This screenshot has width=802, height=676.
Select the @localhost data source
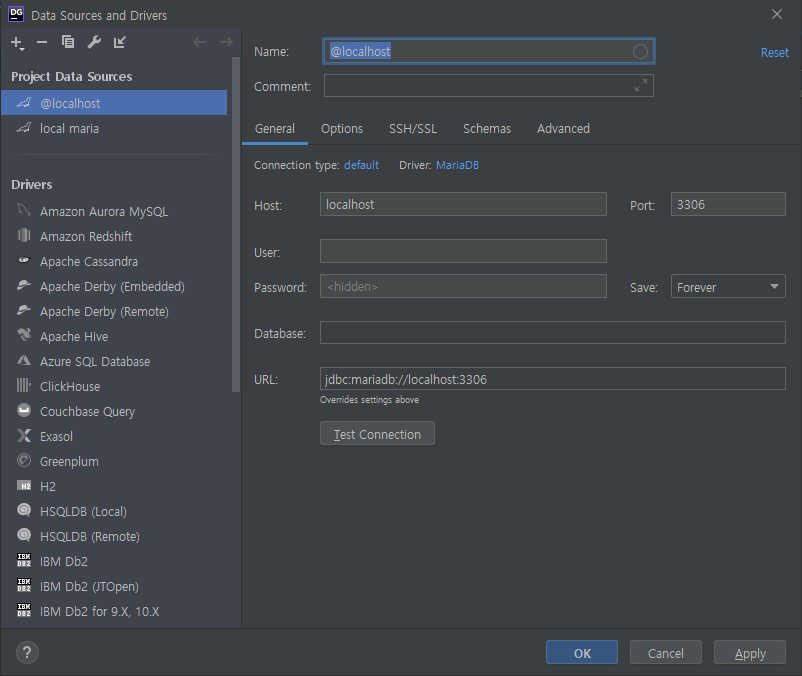click(114, 103)
